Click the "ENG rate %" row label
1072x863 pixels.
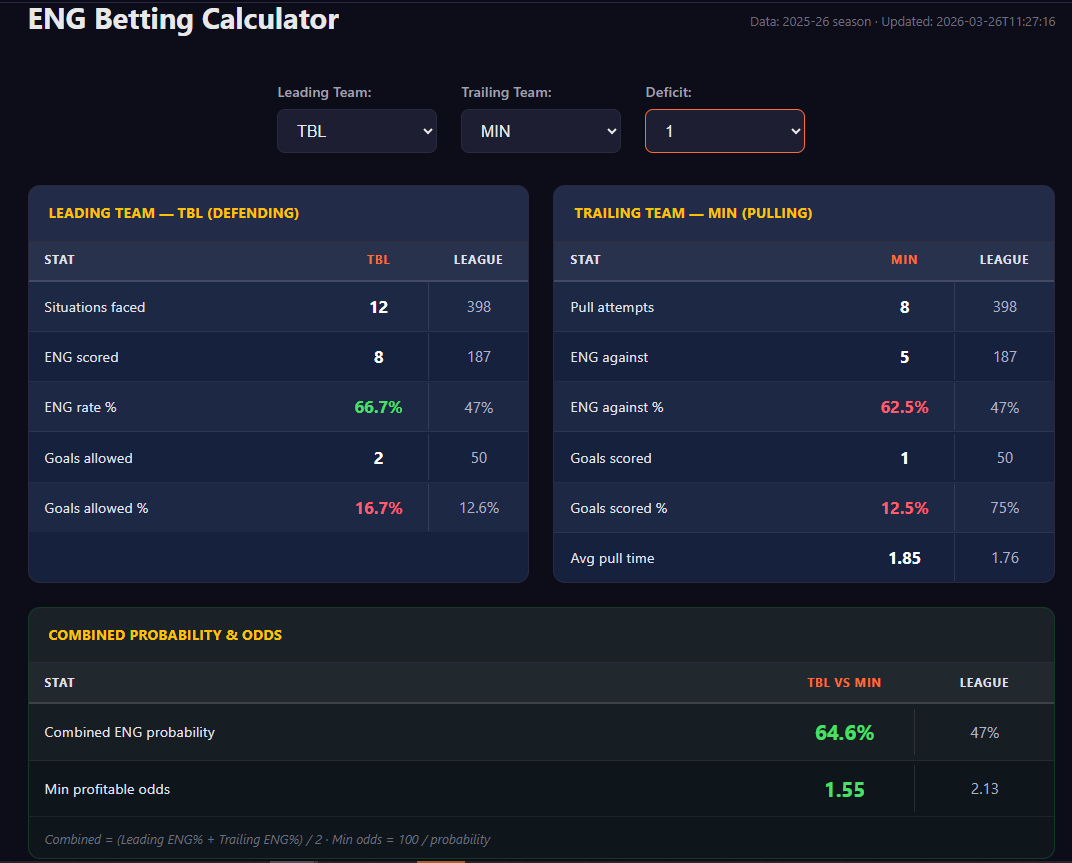(x=80, y=408)
